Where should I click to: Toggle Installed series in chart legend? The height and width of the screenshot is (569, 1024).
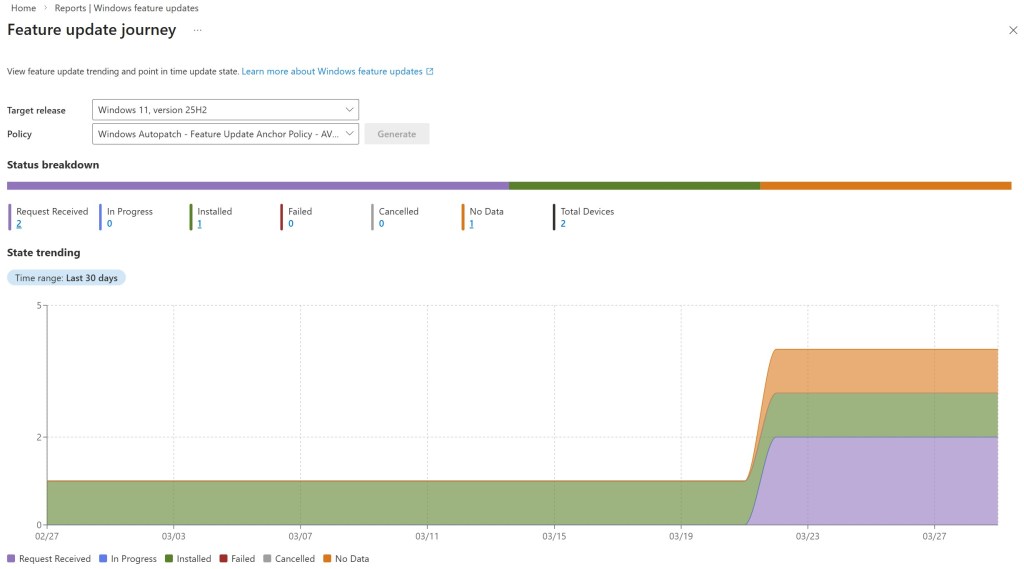tap(188, 559)
